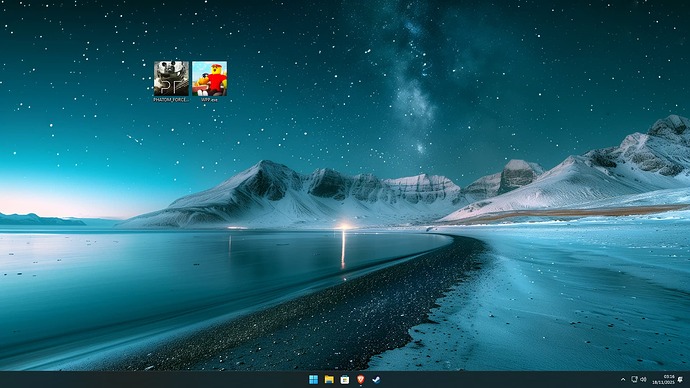690x388 pixels.
Task: Open the clock and date flyout
Action: point(663,379)
